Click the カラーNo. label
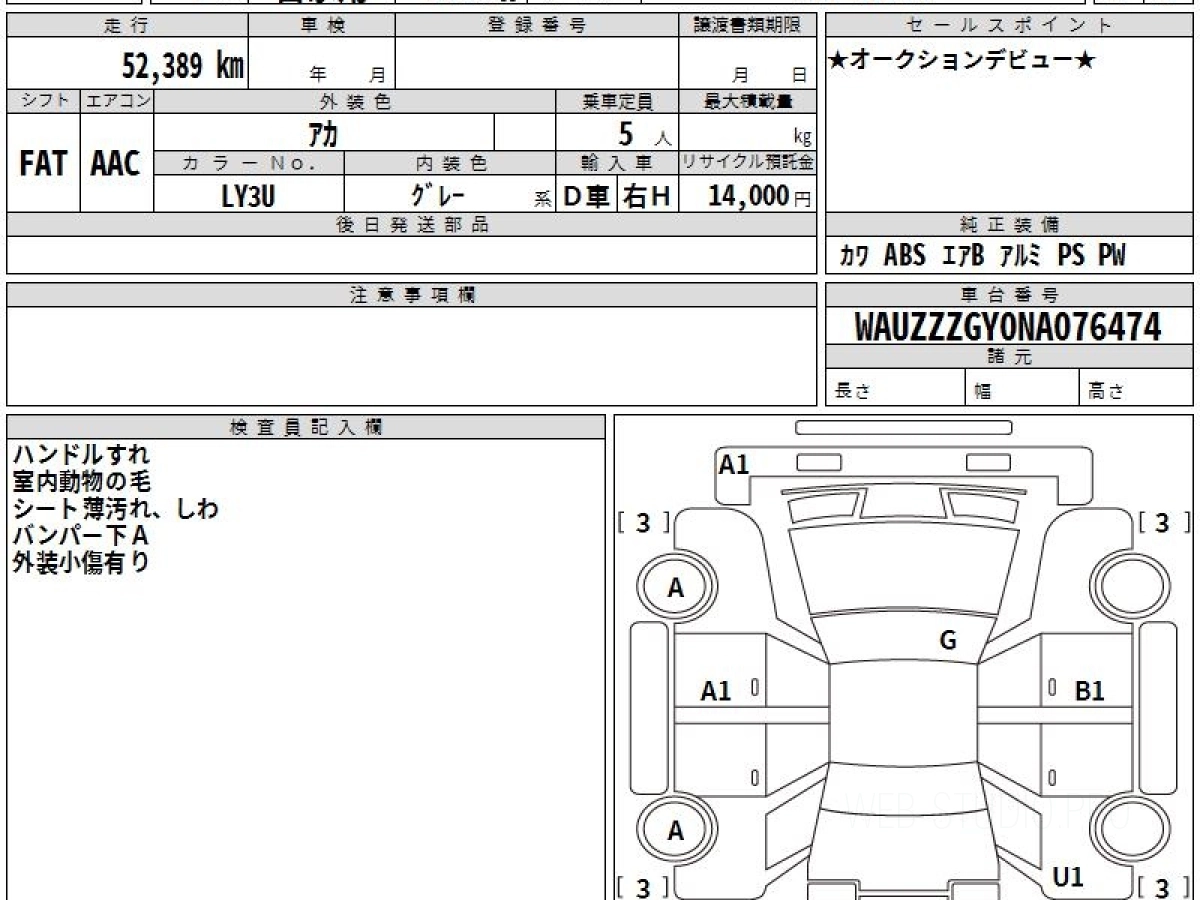 coord(249,163)
